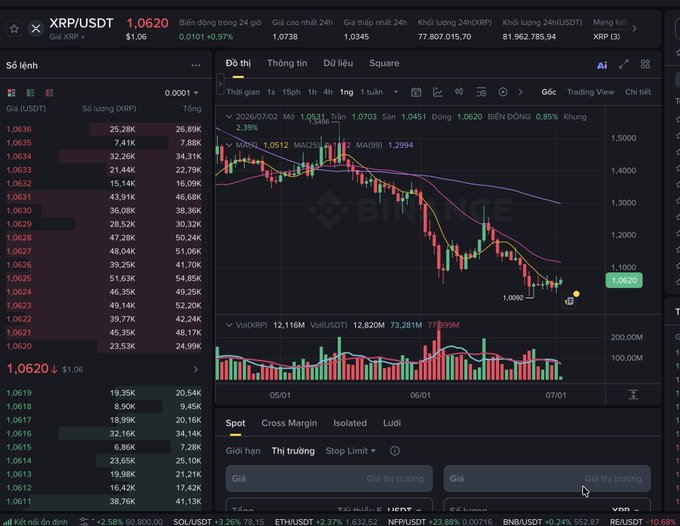Screen dimensions: 680x526
Task: Choose Giới hạn limit order type
Action: pyautogui.click(x=243, y=451)
